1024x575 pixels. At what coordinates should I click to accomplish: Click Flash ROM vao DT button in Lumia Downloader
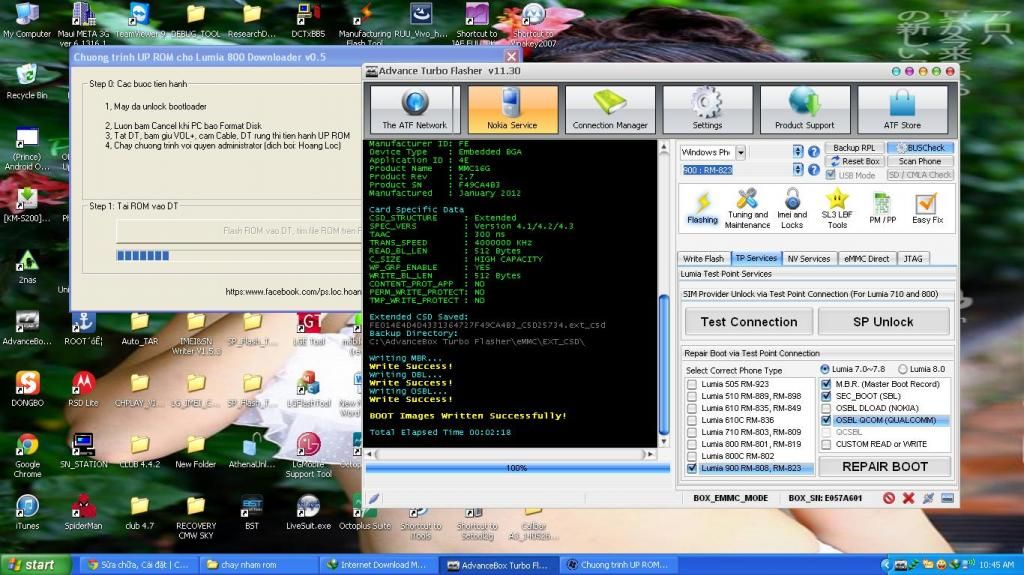[239, 231]
